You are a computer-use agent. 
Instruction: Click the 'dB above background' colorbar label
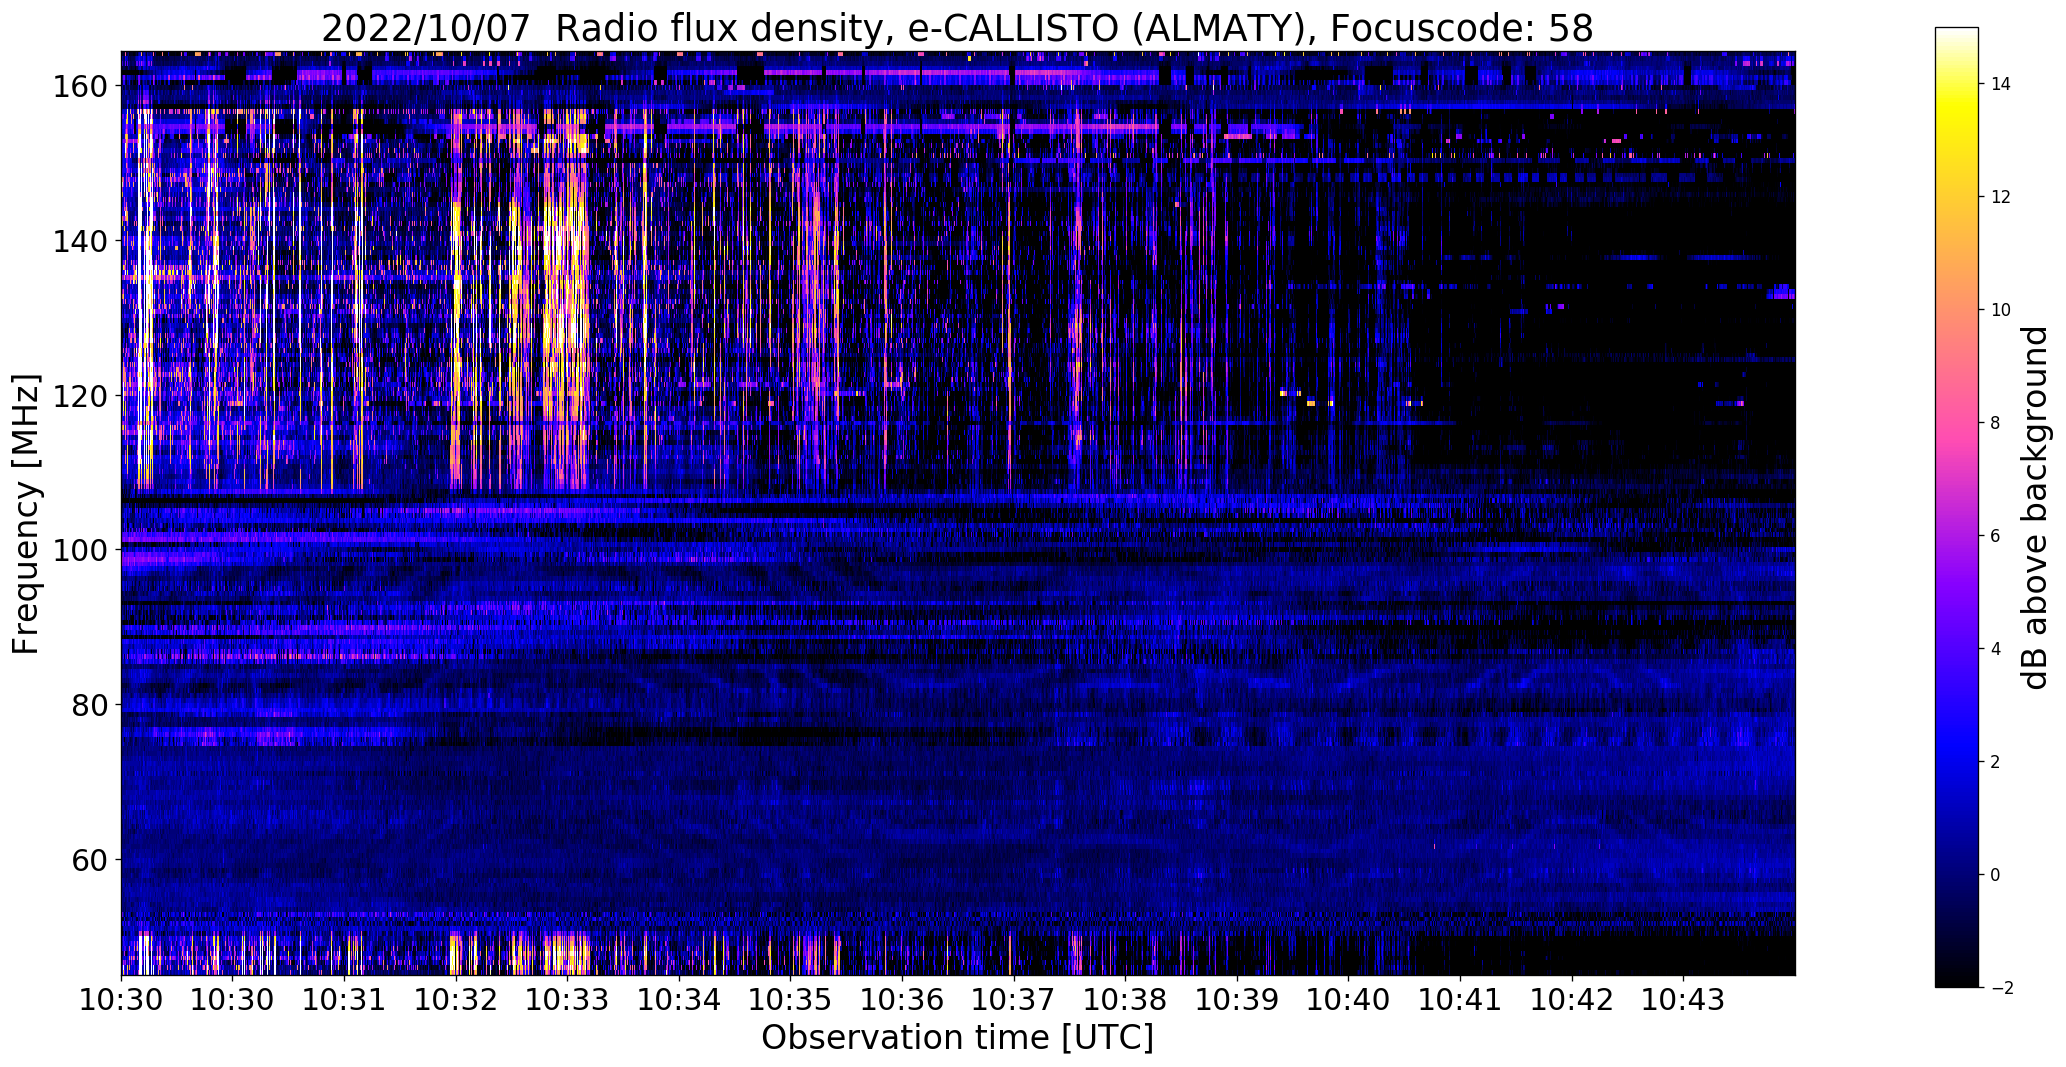pos(2035,508)
